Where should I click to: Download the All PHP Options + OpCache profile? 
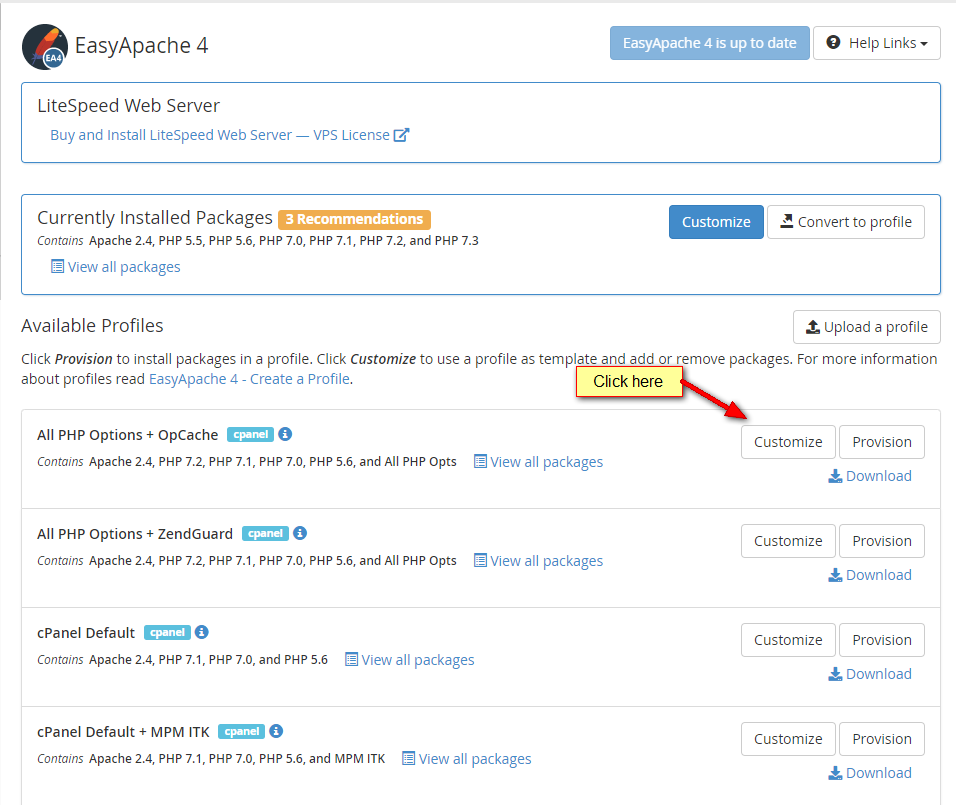pyautogui.click(x=870, y=476)
